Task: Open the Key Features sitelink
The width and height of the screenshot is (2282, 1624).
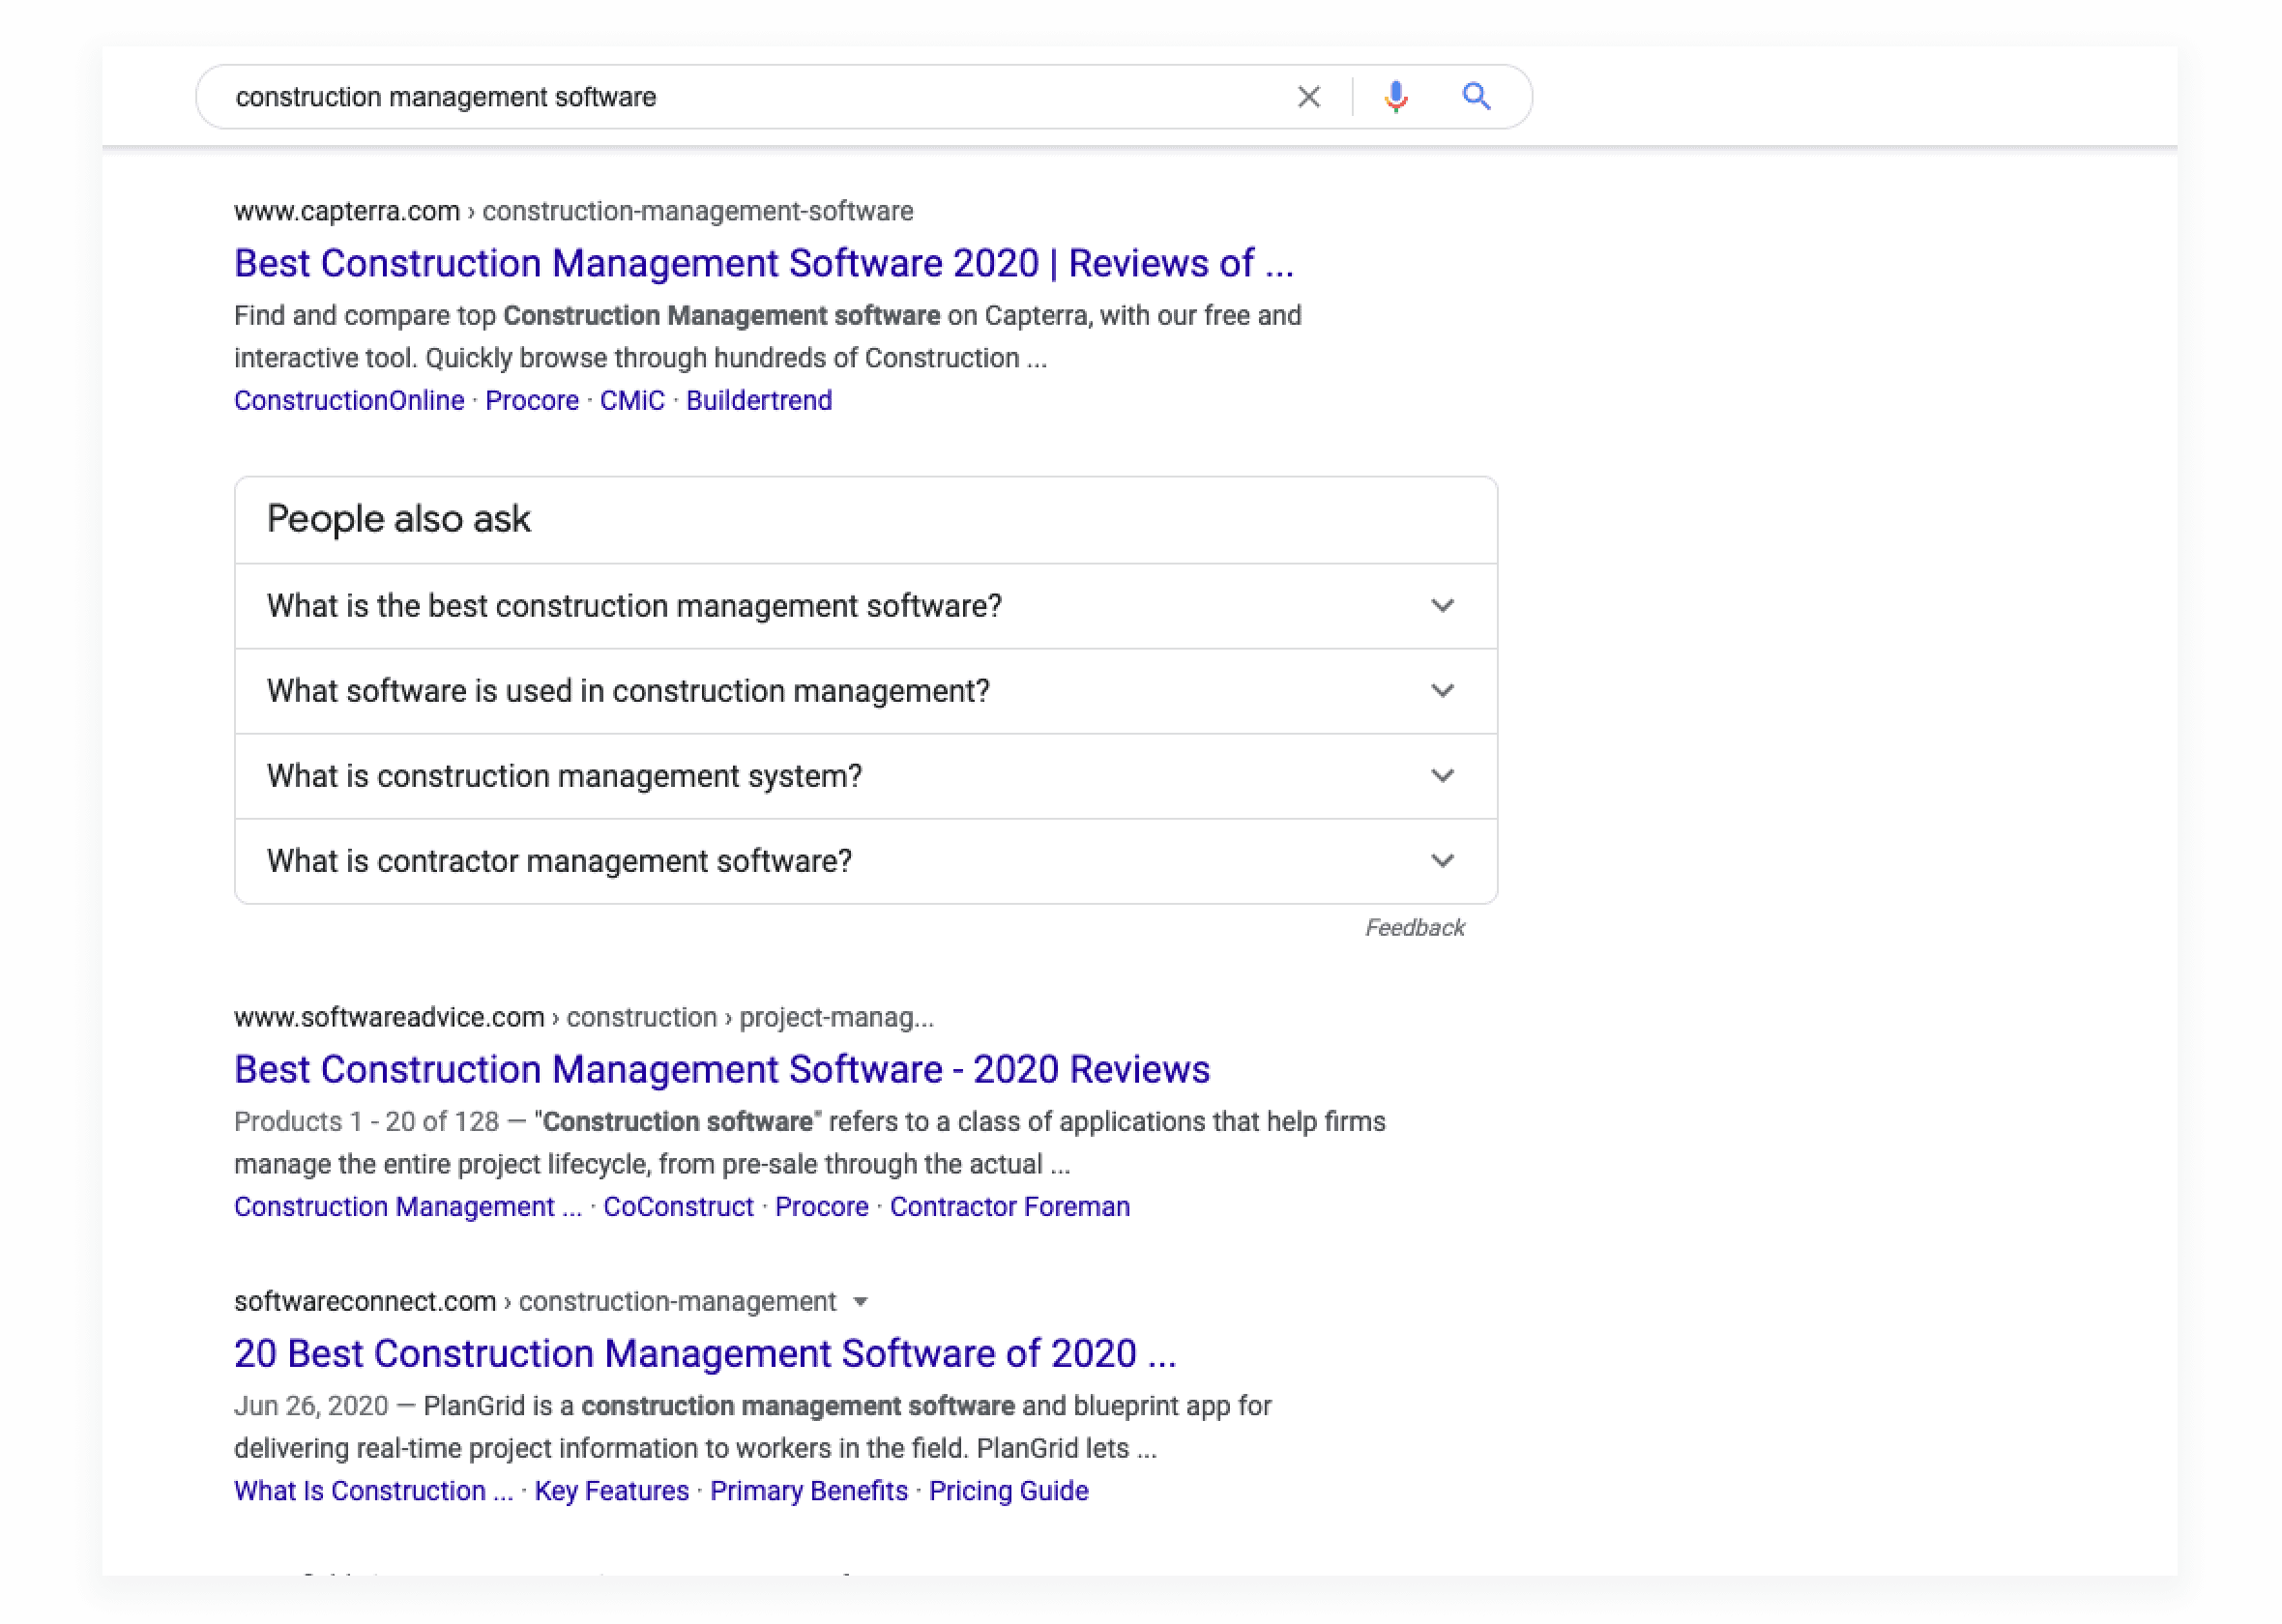Action: point(612,1490)
